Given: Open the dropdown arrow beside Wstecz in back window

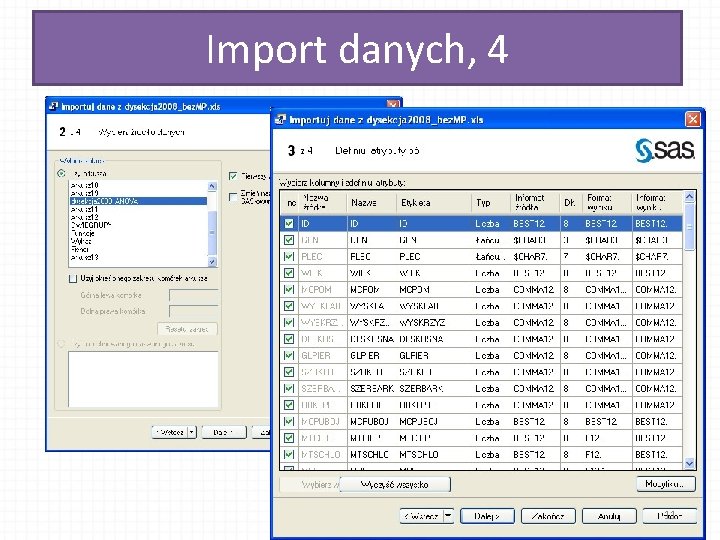Looking at the screenshot, I should coord(192,432).
